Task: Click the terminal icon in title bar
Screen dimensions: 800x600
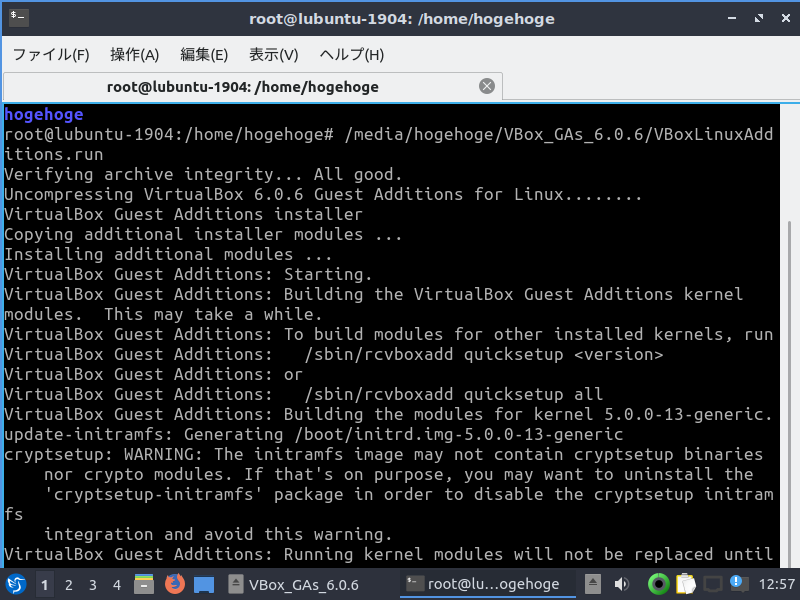Action: pos(18,17)
